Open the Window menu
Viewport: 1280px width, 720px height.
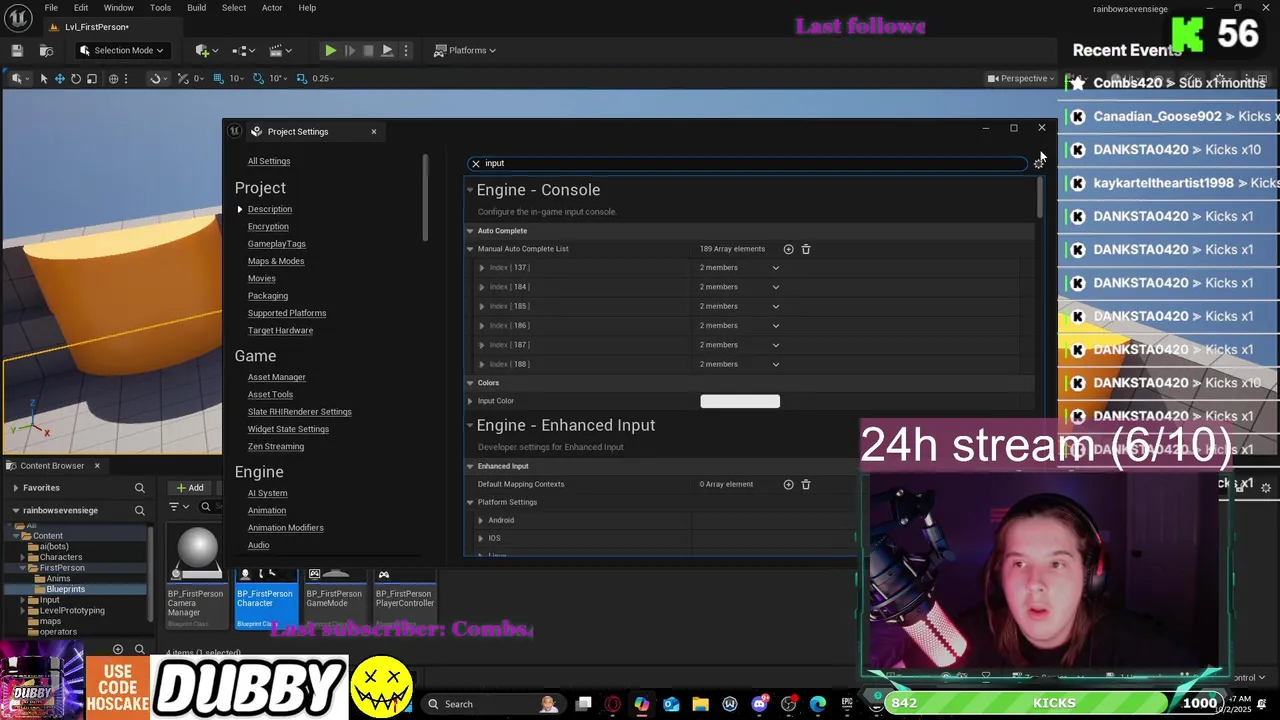[x=118, y=8]
